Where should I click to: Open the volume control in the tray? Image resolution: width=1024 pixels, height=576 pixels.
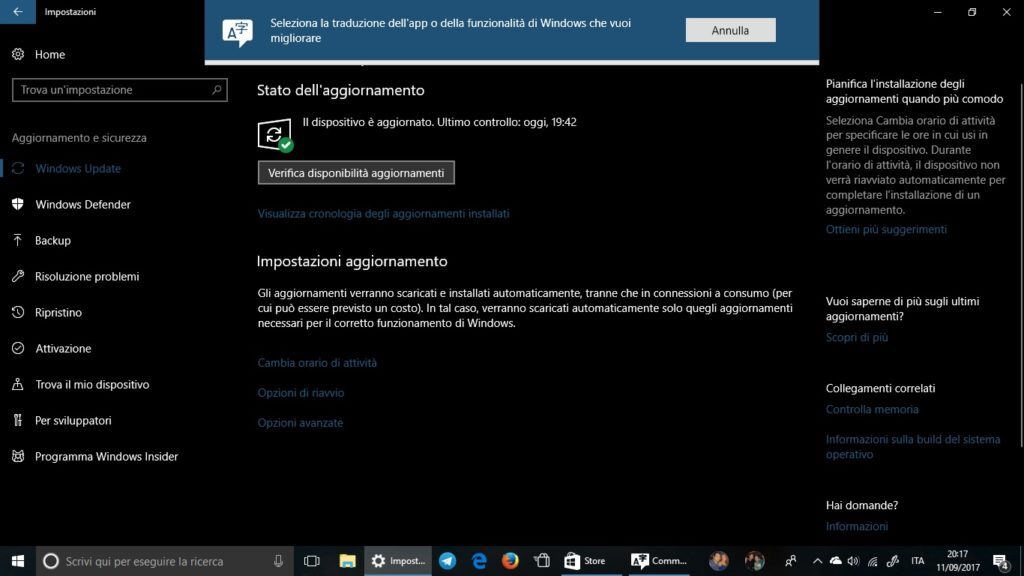pos(853,561)
